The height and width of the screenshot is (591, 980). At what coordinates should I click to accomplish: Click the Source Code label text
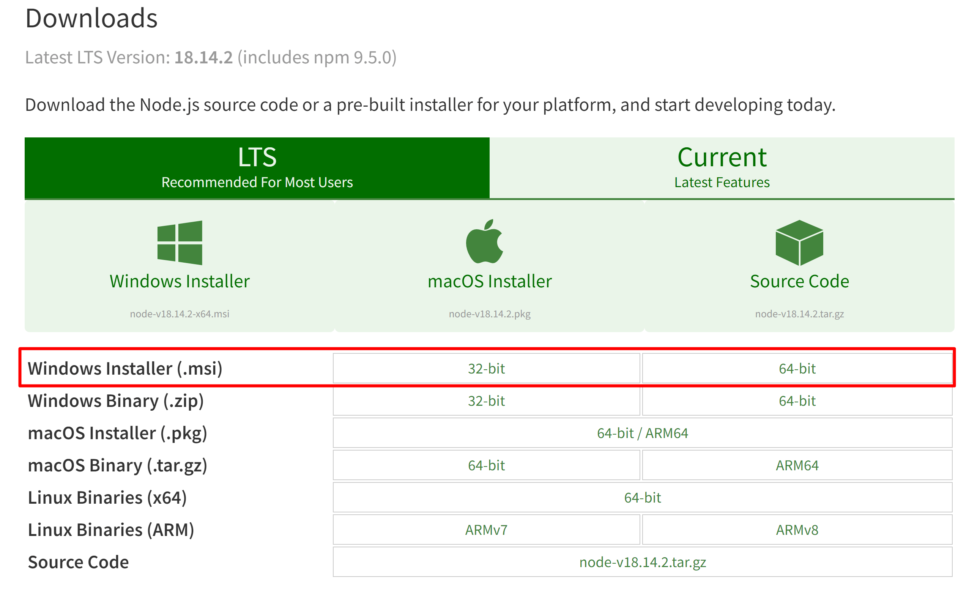[799, 281]
